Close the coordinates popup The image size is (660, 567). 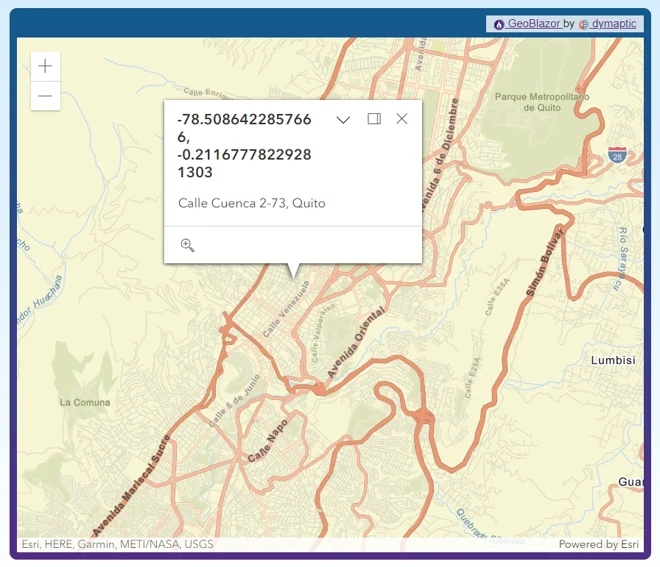(x=402, y=119)
